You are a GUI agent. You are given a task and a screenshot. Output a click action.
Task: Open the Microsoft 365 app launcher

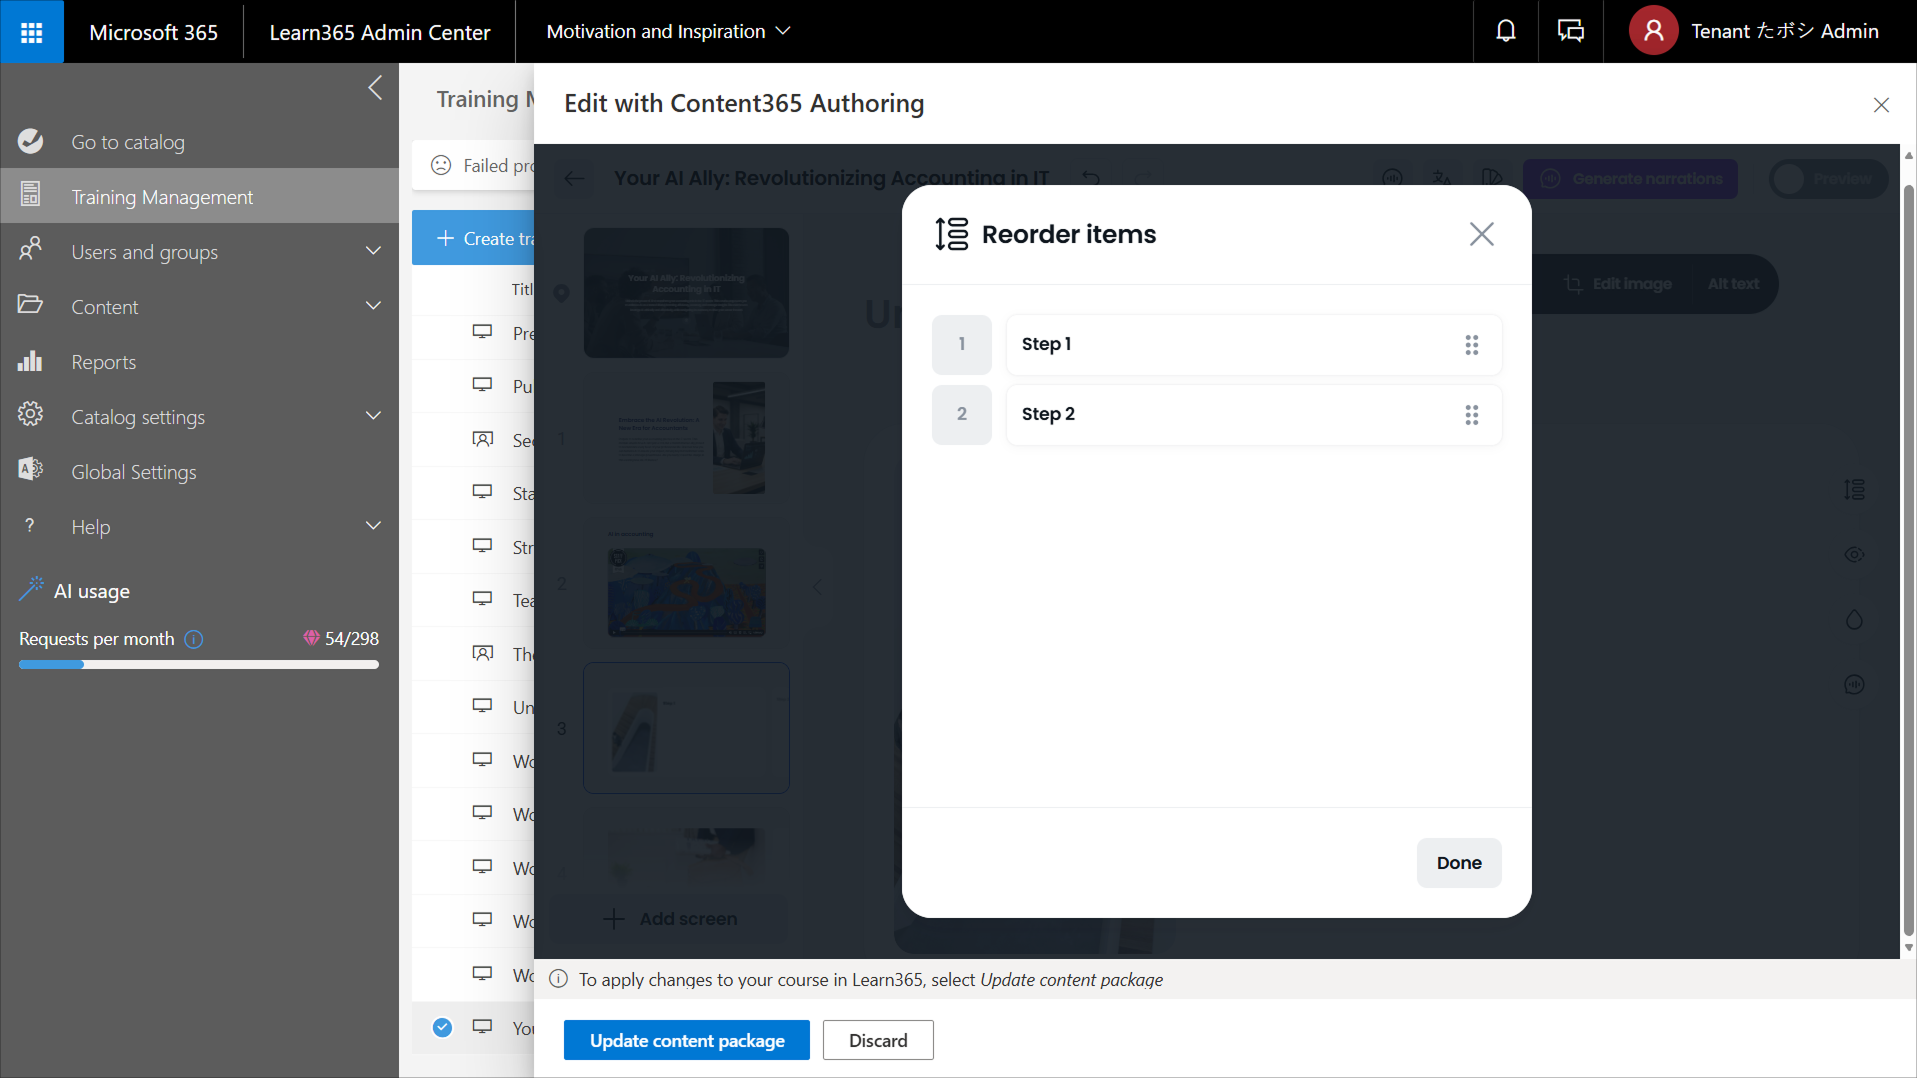click(32, 32)
